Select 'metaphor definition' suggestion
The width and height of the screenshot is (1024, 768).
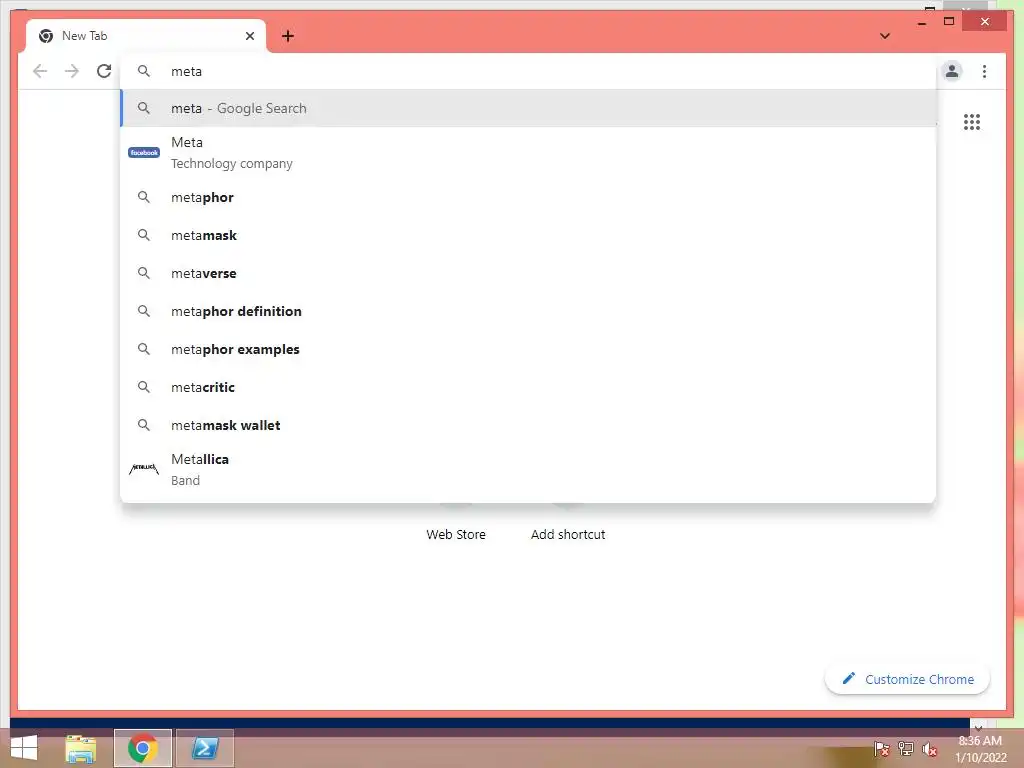pos(528,311)
